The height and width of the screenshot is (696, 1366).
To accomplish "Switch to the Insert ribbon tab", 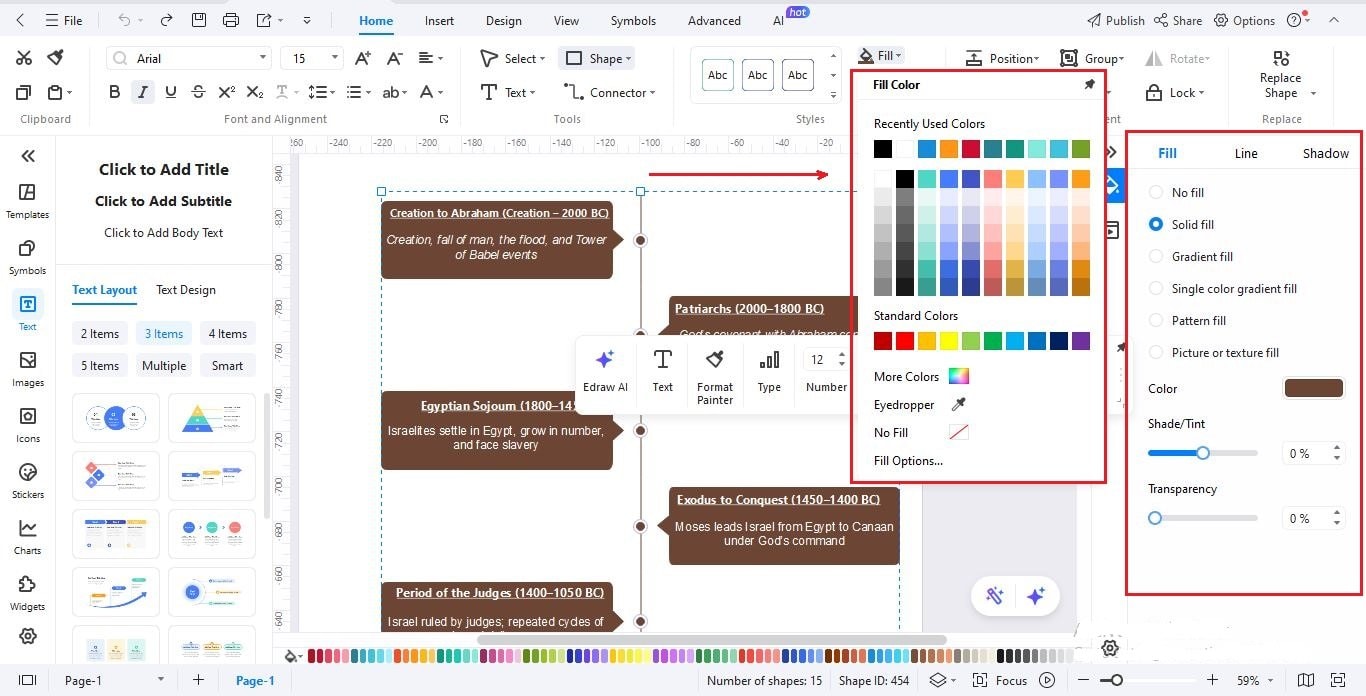I will [x=439, y=20].
